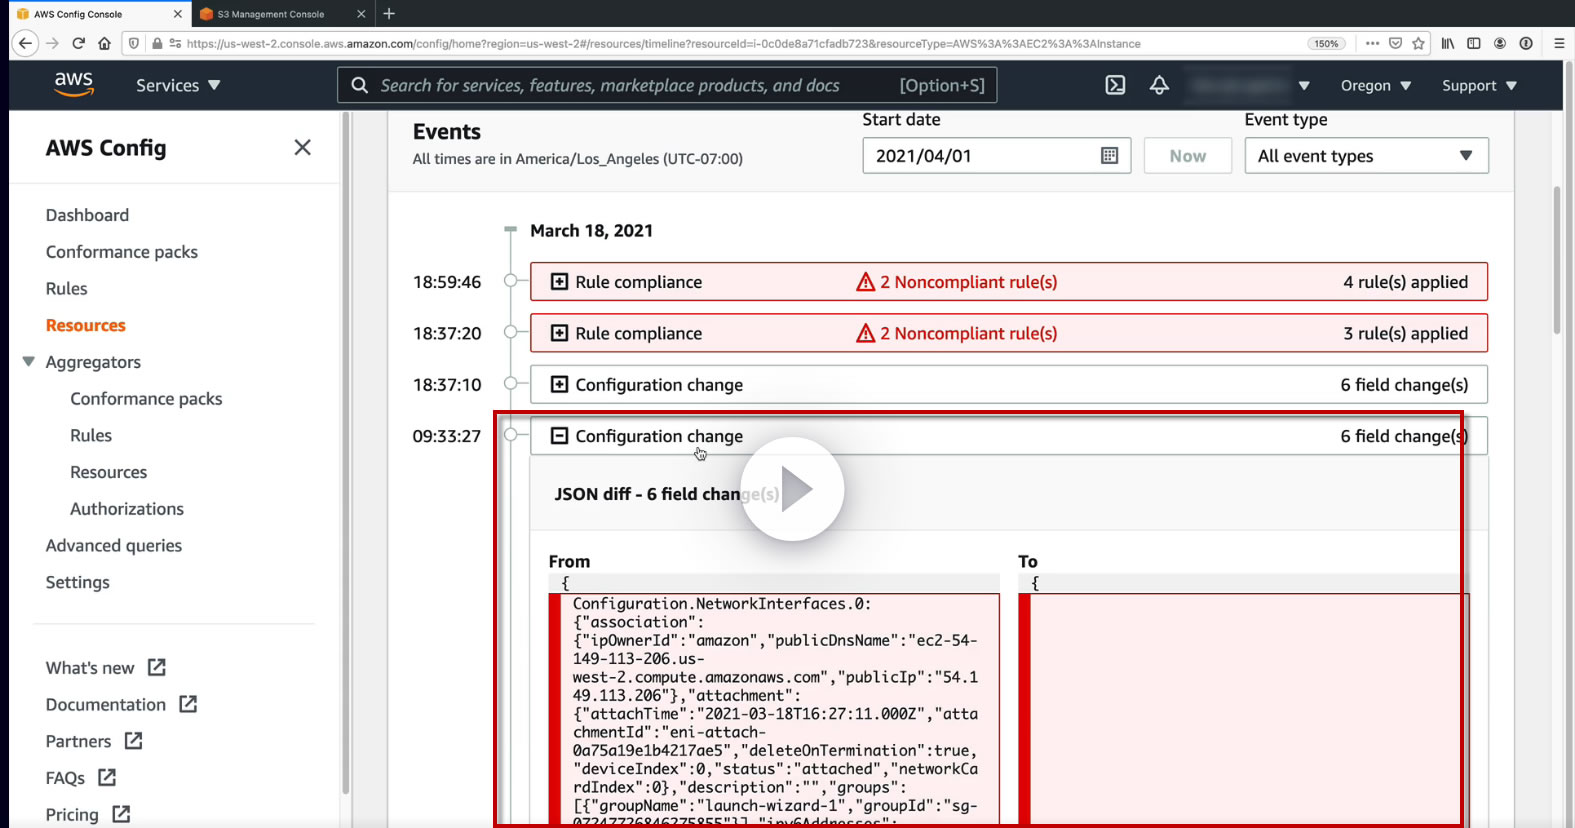Go to Dashboard in the sidebar
Screen dimensions: 1575x828
[x=87, y=215]
